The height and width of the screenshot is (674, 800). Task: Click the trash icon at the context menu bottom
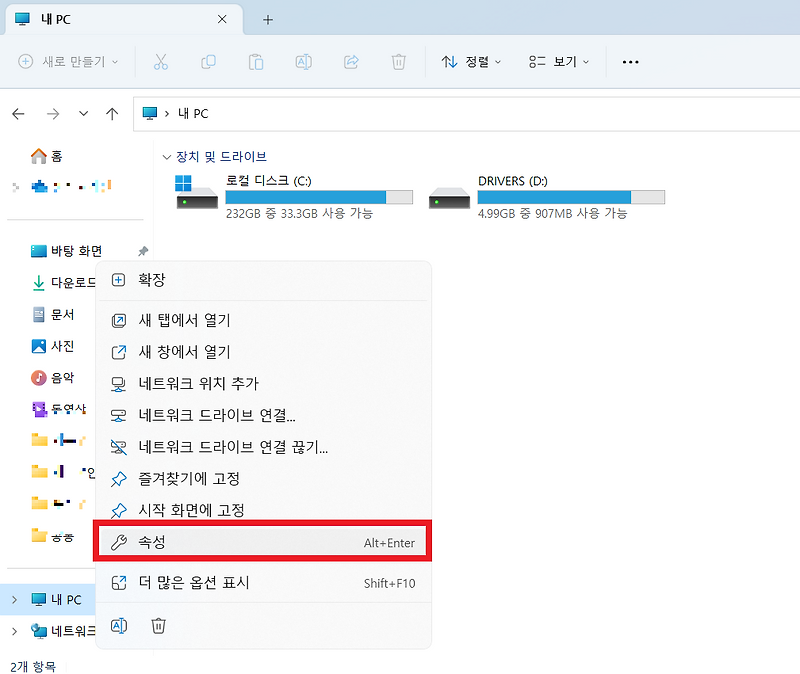tap(156, 625)
